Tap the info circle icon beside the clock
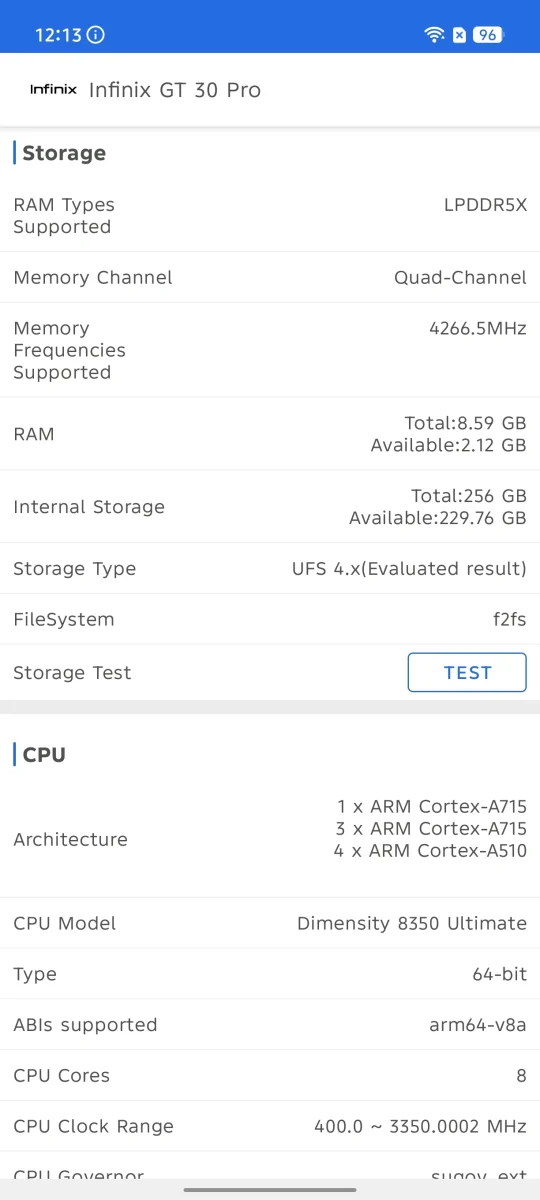The height and width of the screenshot is (1200, 540). click(x=96, y=35)
